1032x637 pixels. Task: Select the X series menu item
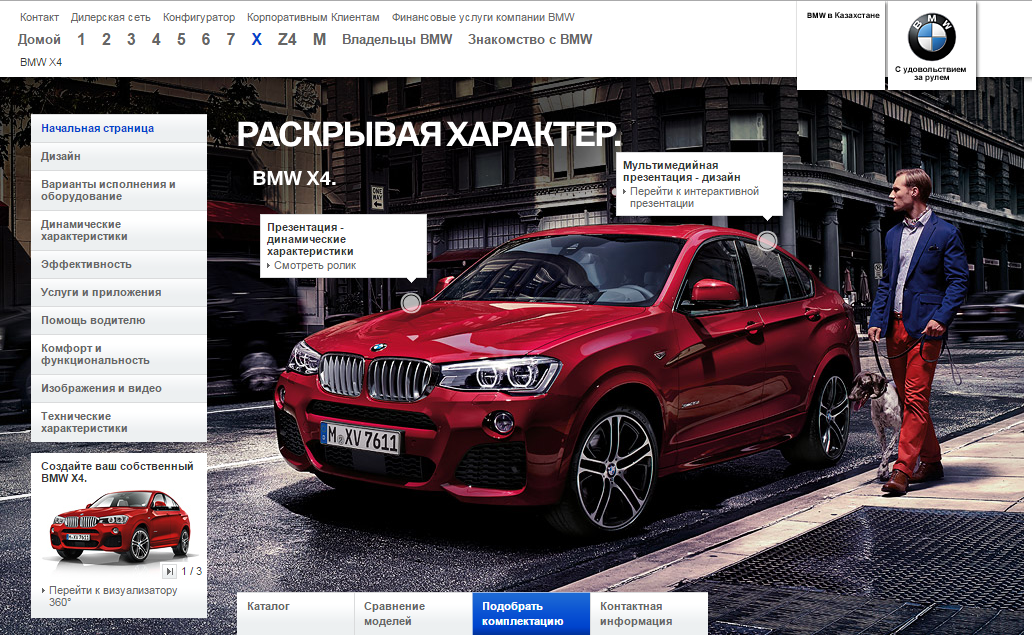(257, 39)
